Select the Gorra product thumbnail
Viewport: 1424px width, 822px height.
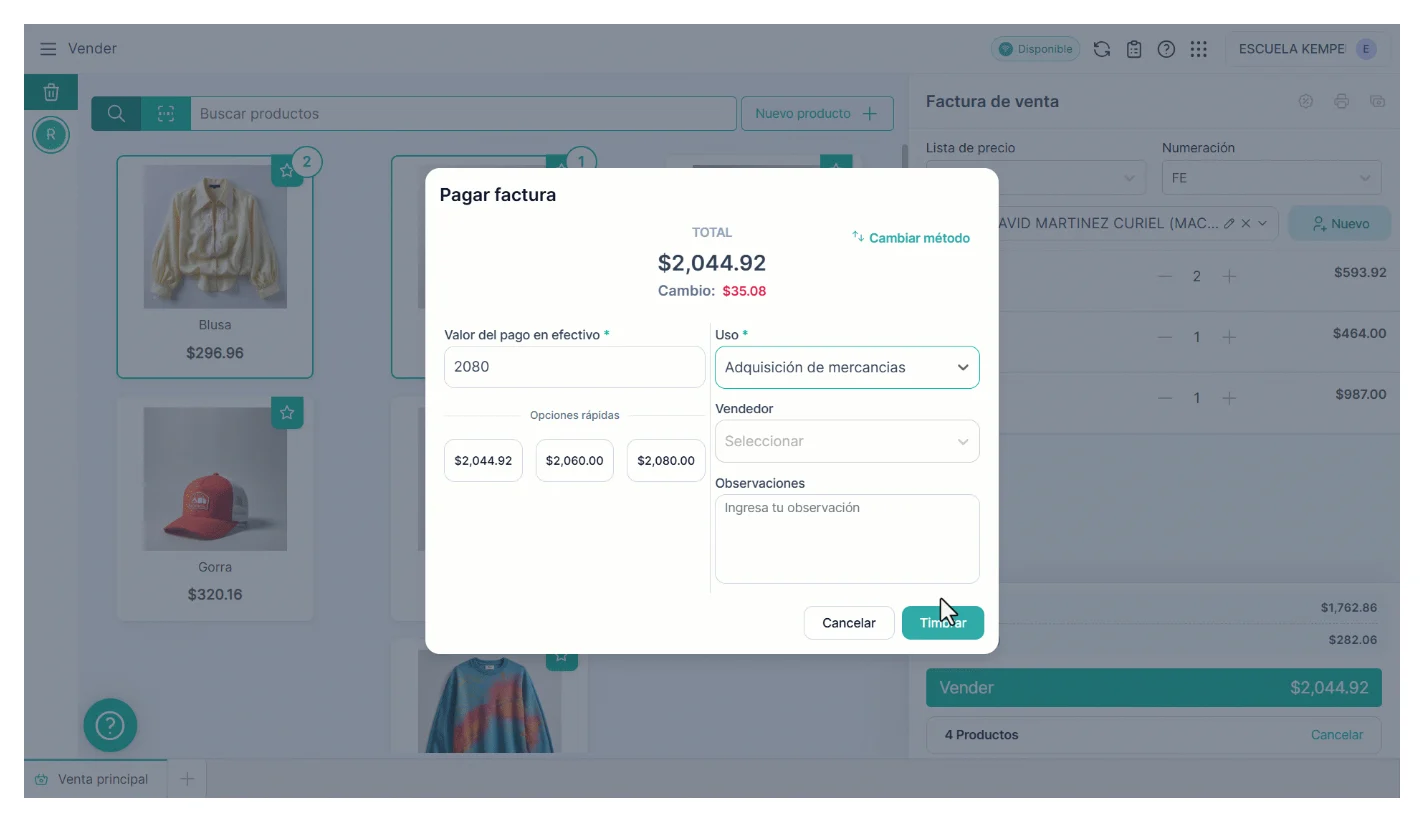point(215,479)
